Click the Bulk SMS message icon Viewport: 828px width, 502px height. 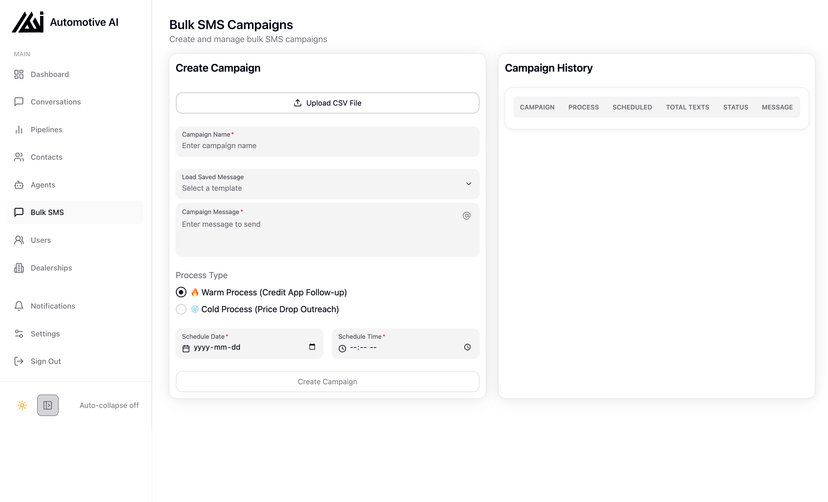click(19, 212)
